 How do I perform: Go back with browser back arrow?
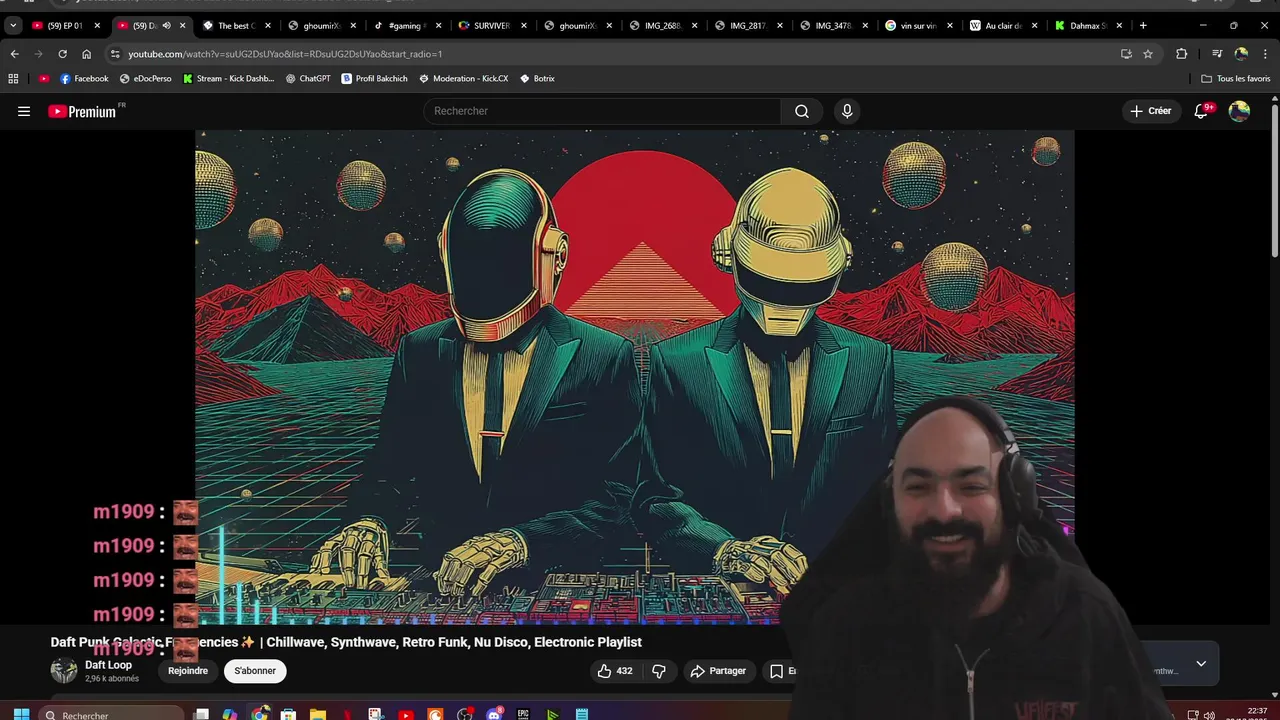(x=14, y=54)
